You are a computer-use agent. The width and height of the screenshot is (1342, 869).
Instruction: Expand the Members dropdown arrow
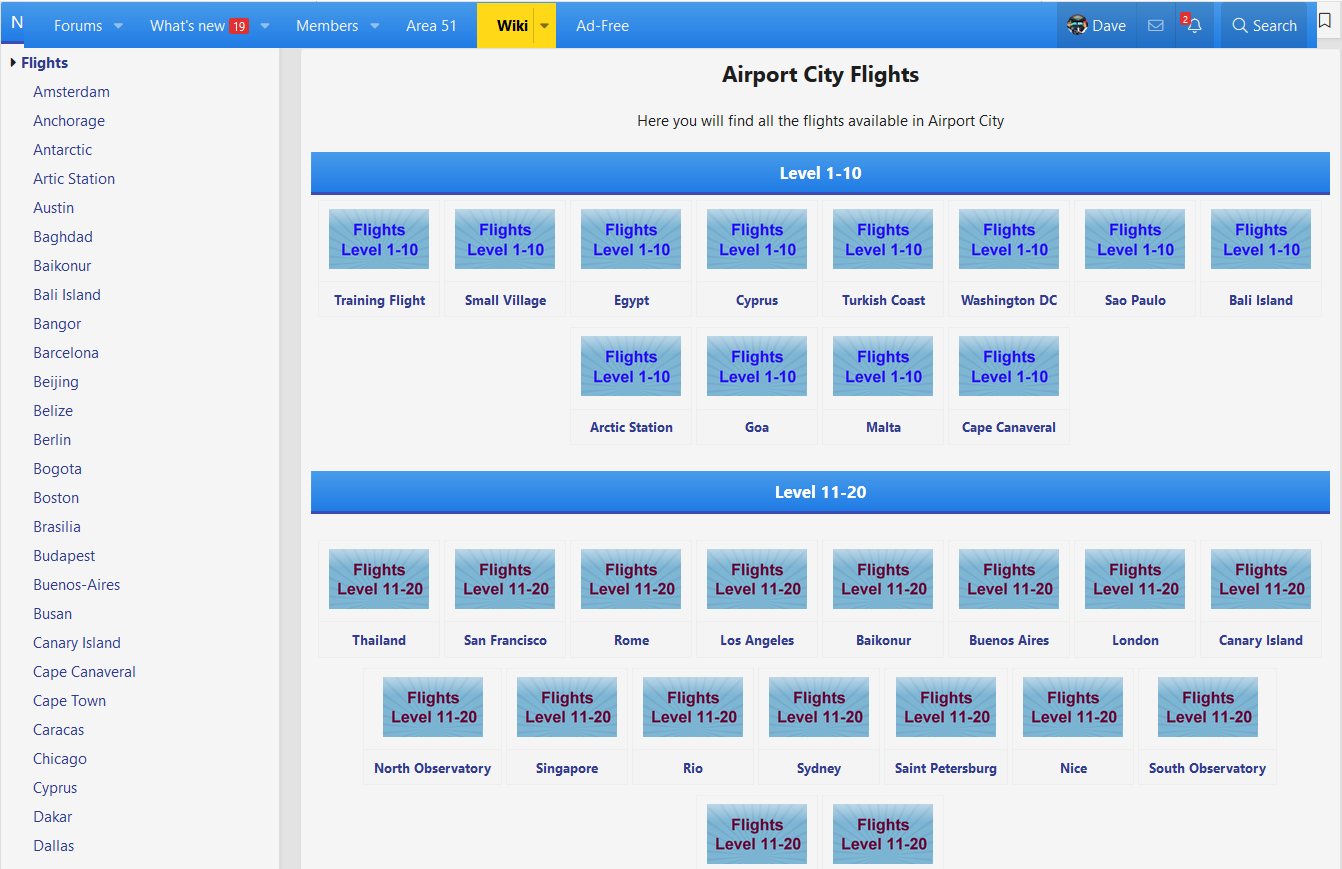pyautogui.click(x=375, y=27)
